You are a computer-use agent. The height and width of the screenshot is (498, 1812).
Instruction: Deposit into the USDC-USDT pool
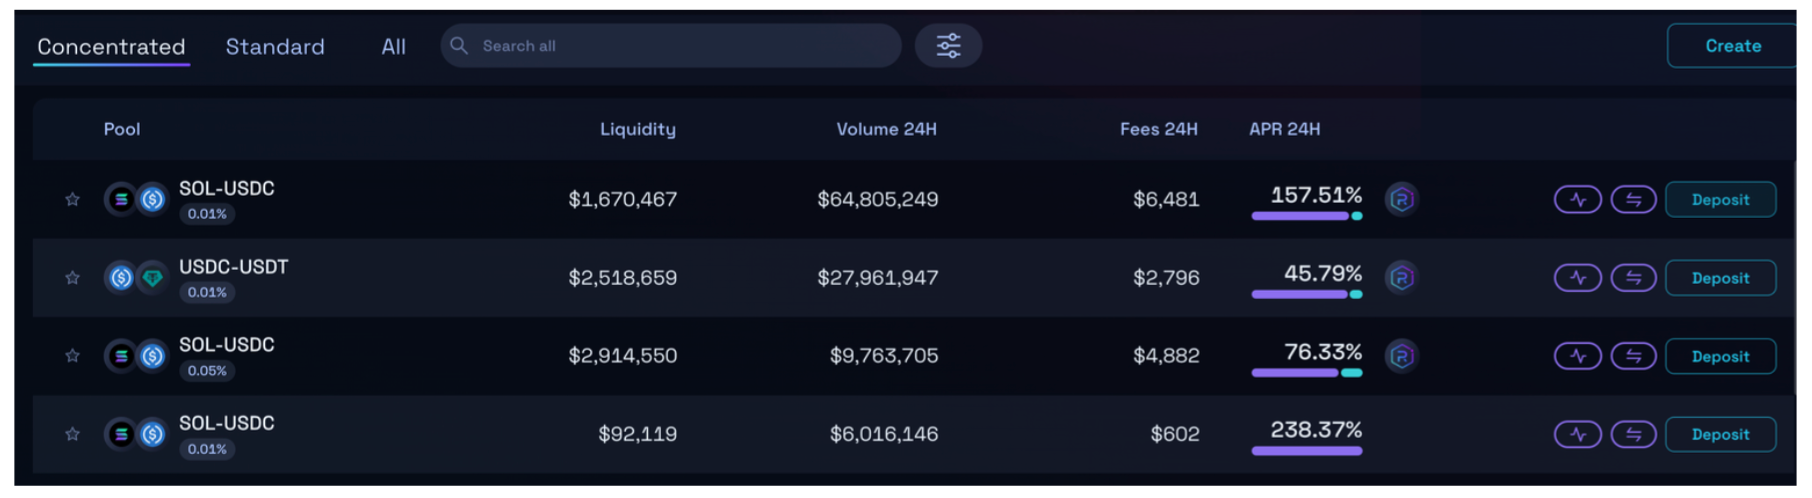[x=1720, y=278]
